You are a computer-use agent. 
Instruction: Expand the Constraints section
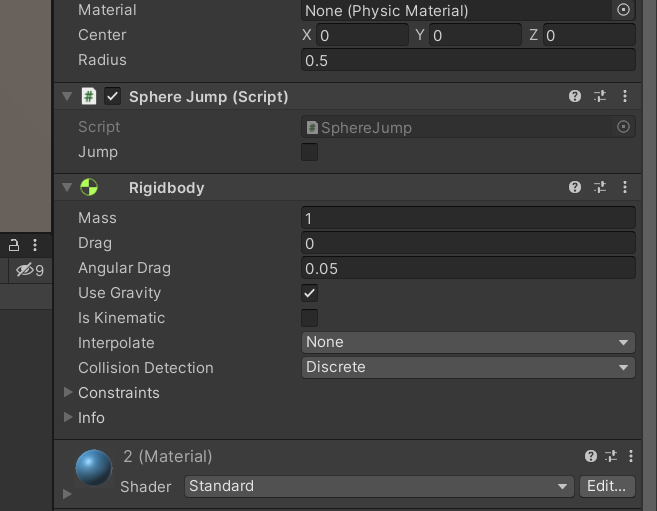pos(67,392)
